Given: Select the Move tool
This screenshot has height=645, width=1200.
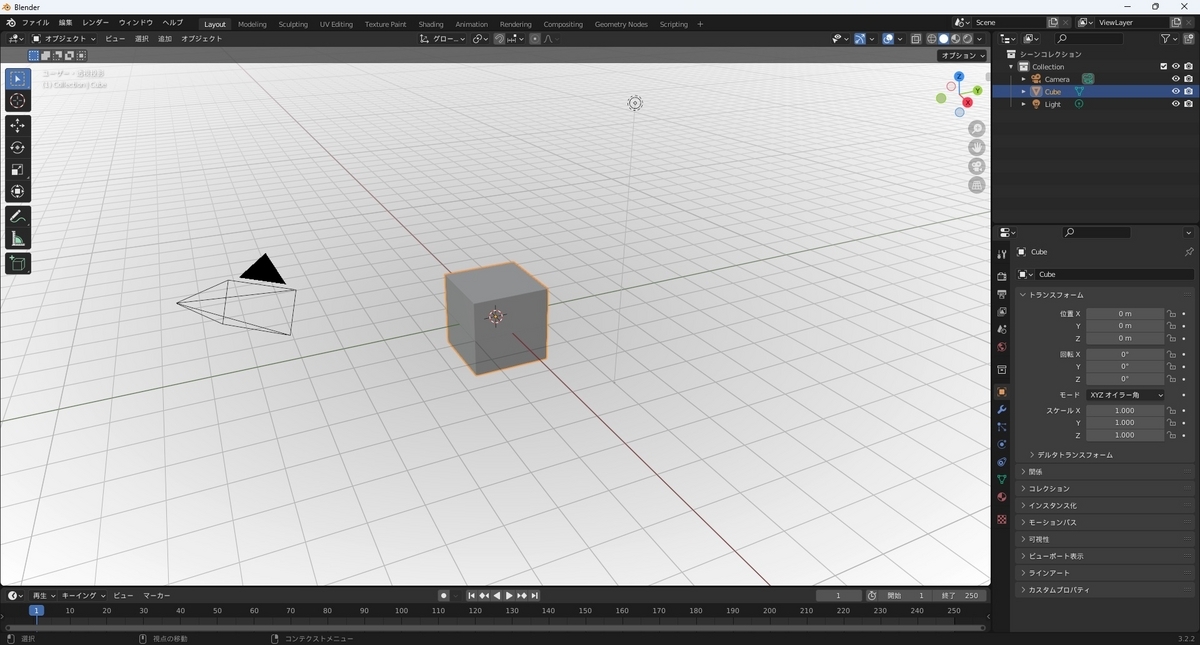Looking at the screenshot, I should (18, 126).
